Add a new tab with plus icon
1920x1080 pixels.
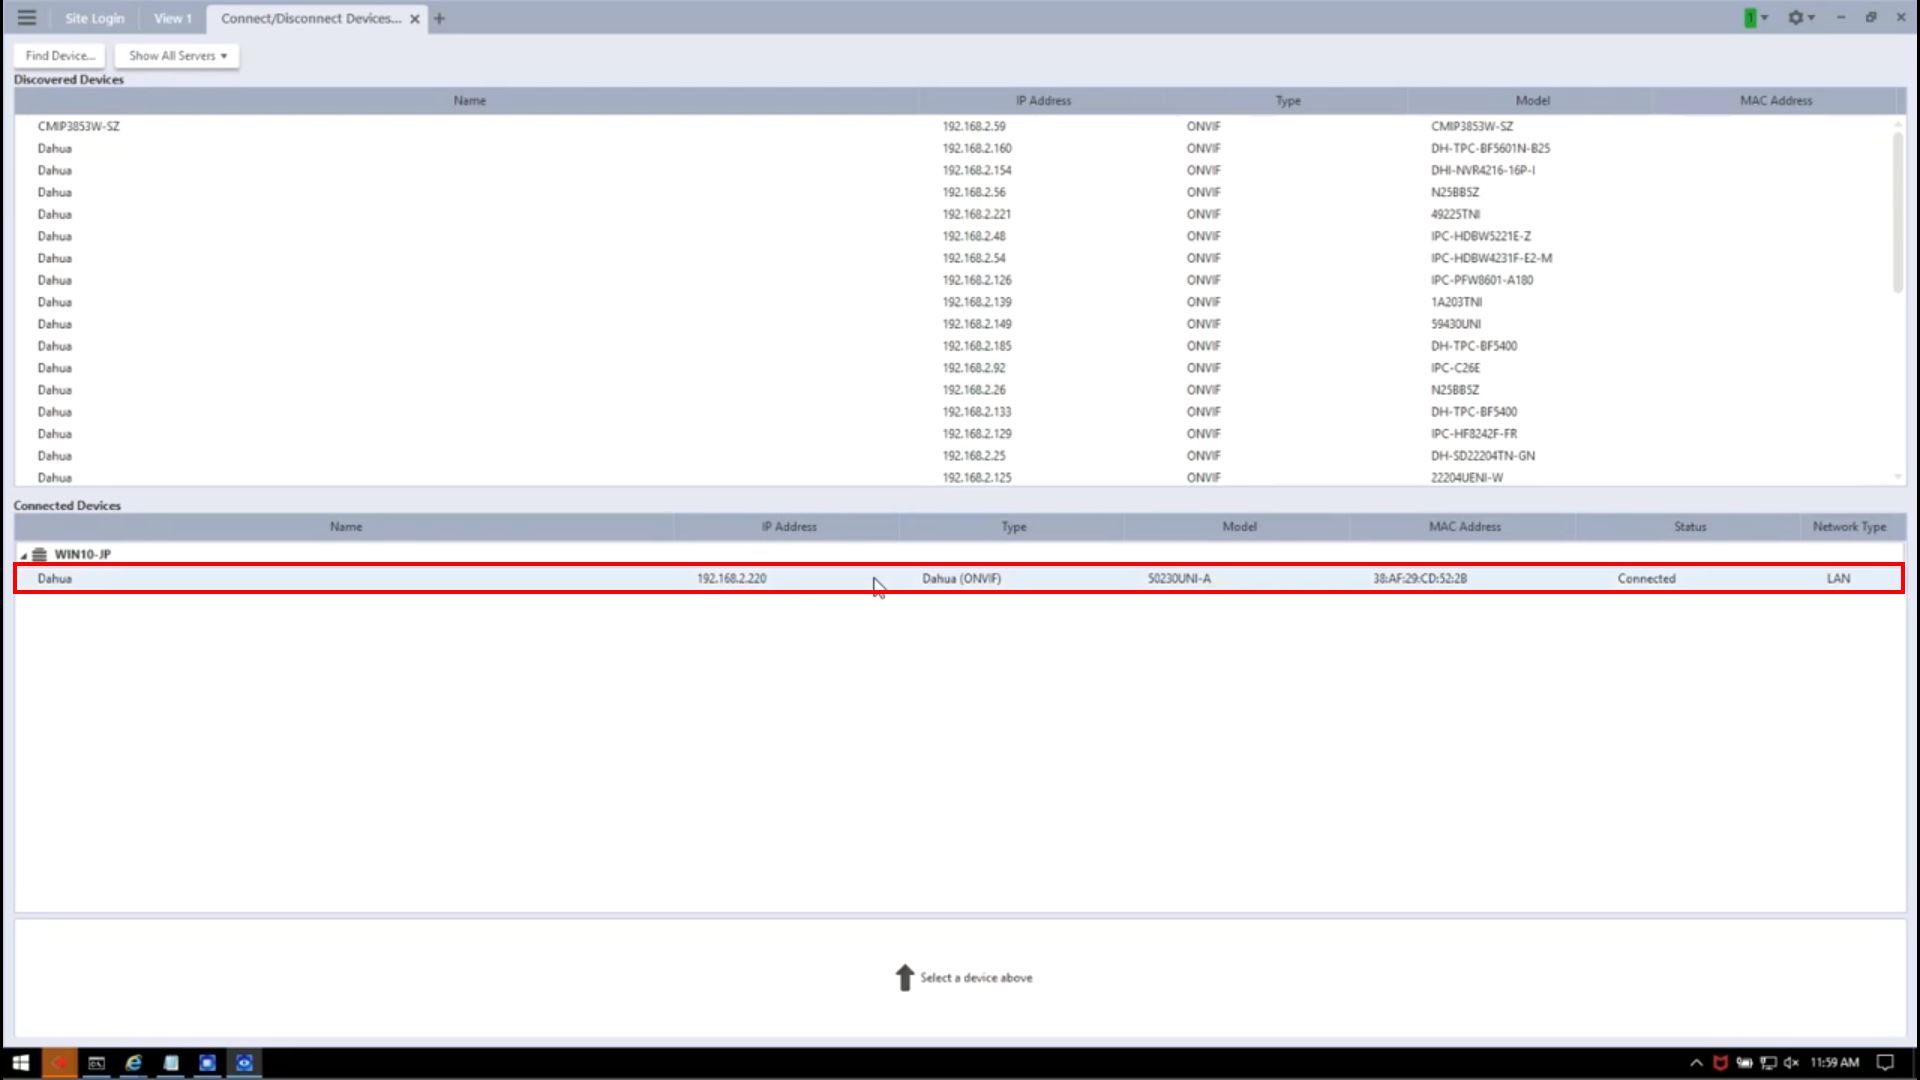click(439, 18)
